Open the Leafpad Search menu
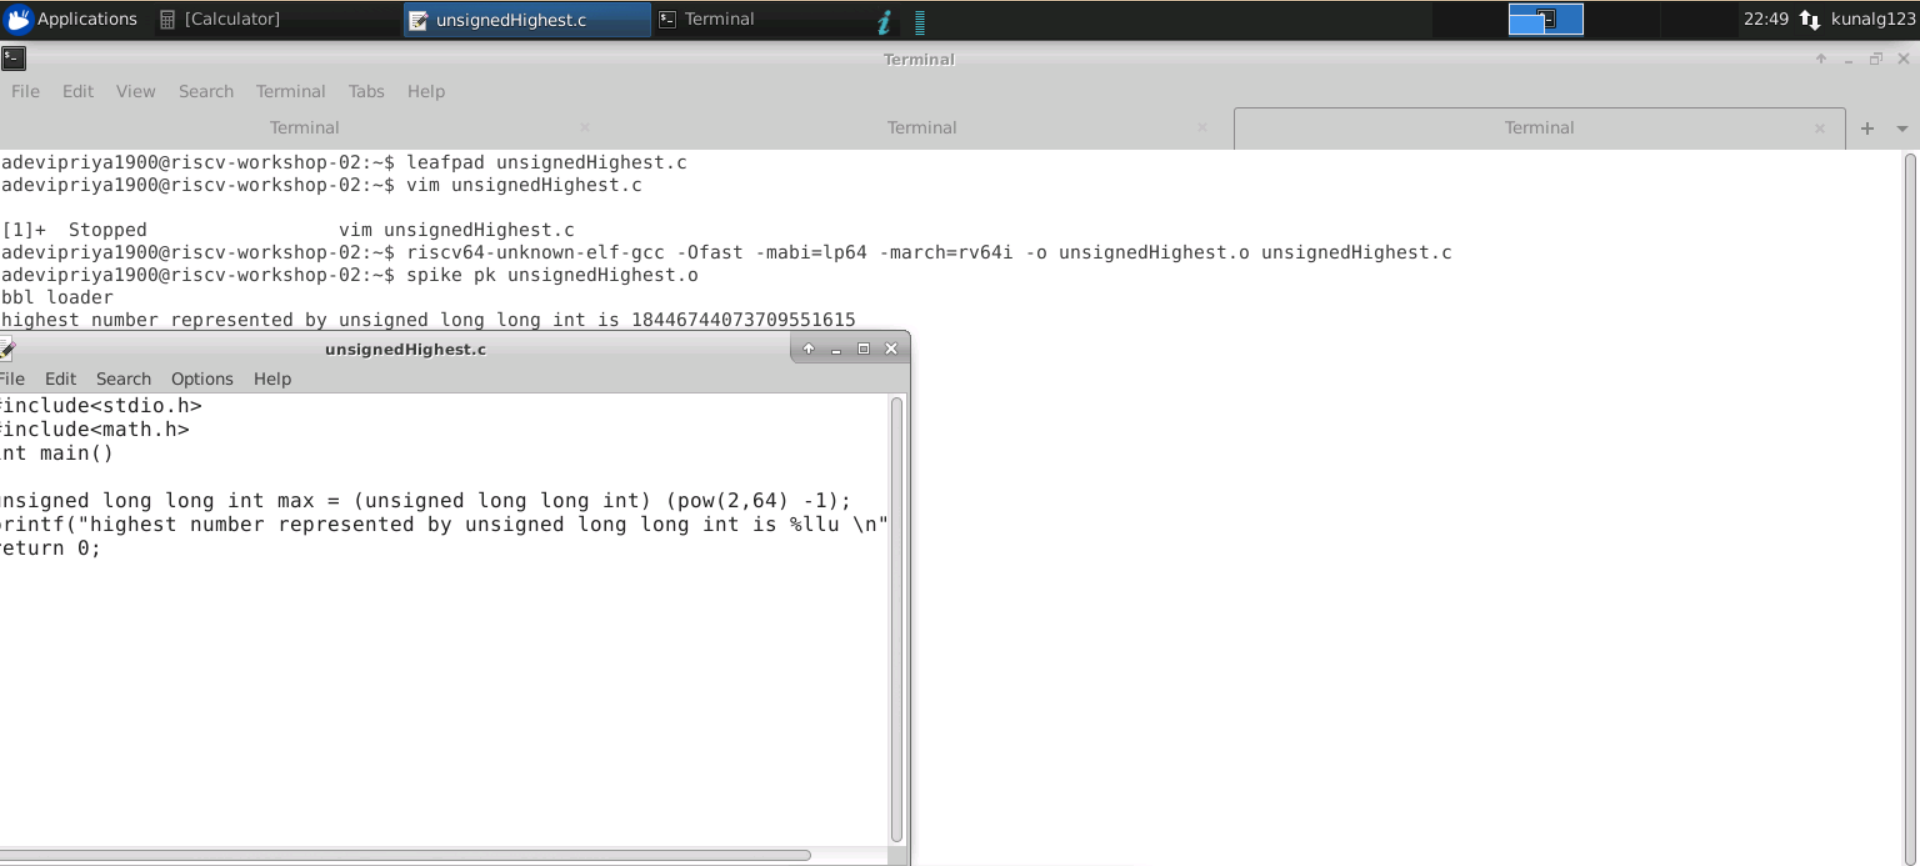This screenshot has height=866, width=1920. [123, 379]
